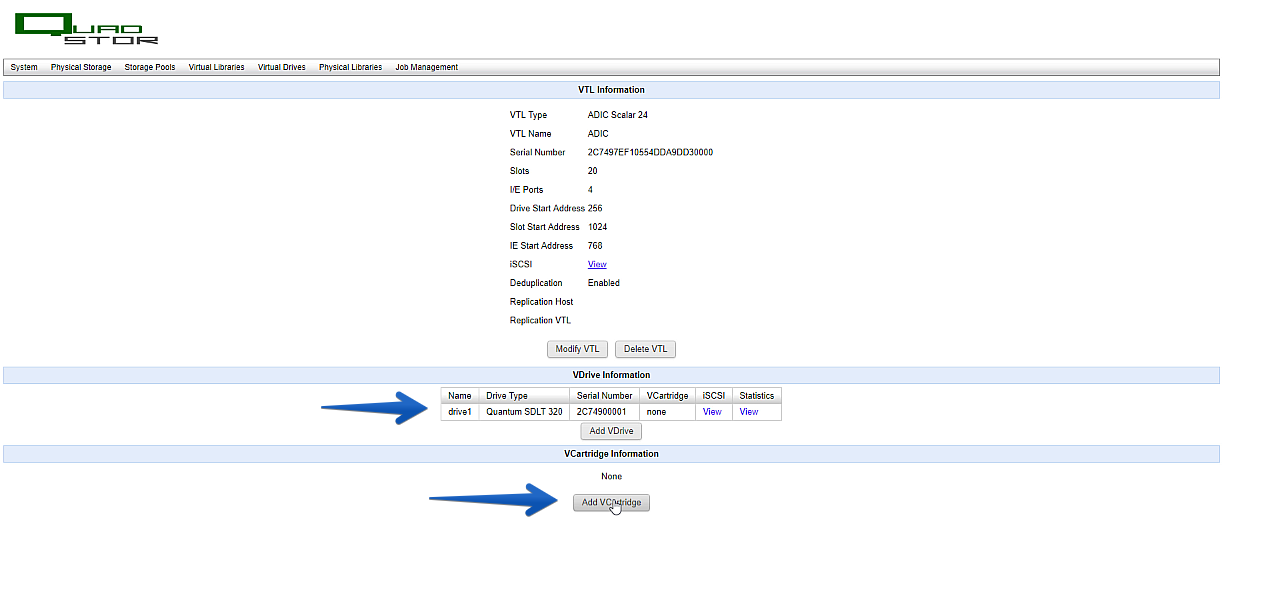Open the Virtual Drives menu
The image size is (1275, 589).
tap(282, 67)
